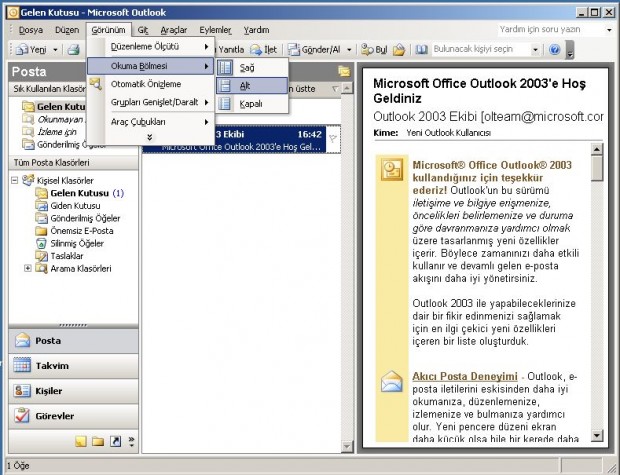
Task: Click the Folder List icon in navigation bar
Action: pyautogui.click(x=98, y=441)
